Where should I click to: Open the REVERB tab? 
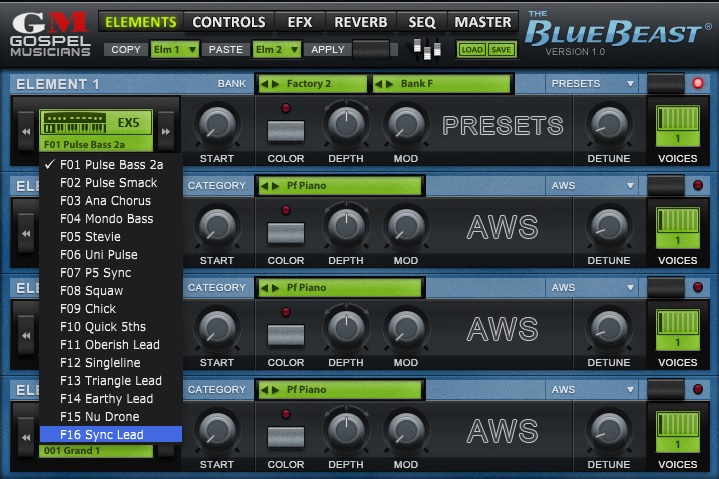tap(361, 22)
